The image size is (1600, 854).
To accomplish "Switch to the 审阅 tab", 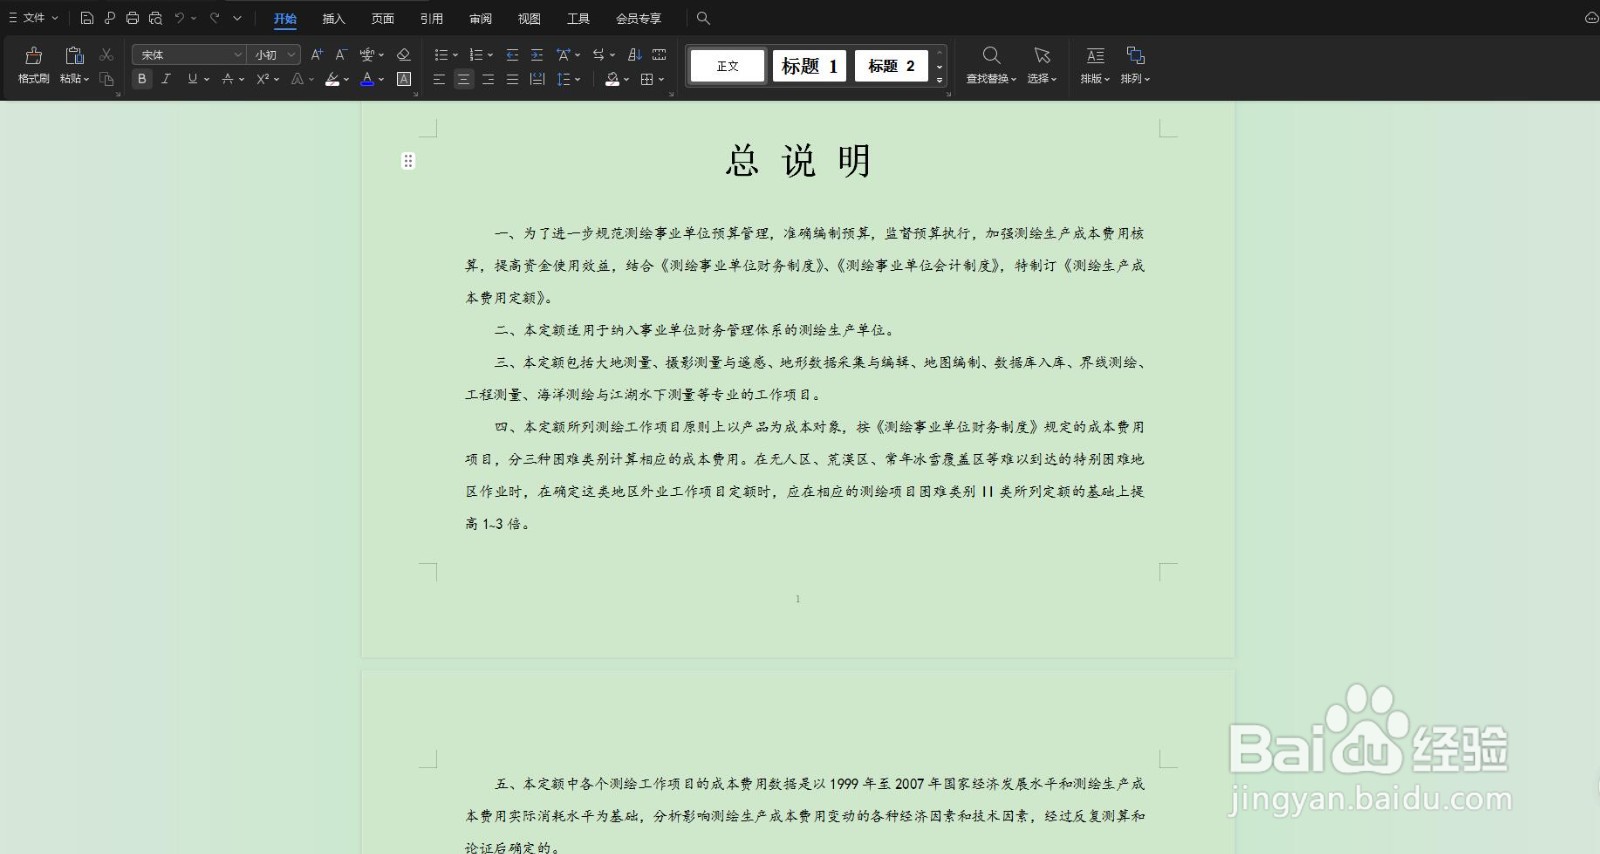I will click(481, 19).
